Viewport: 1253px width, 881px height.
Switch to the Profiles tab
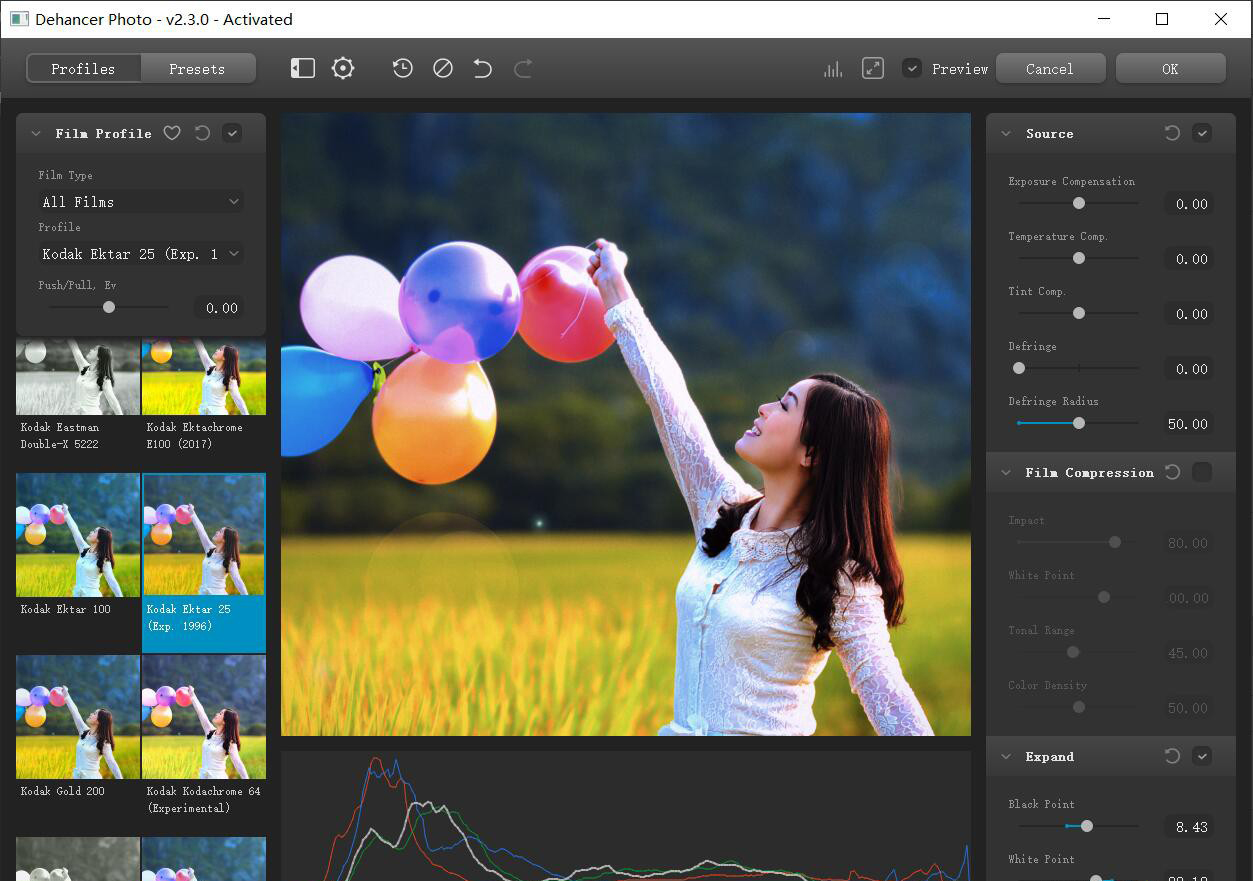tap(83, 68)
